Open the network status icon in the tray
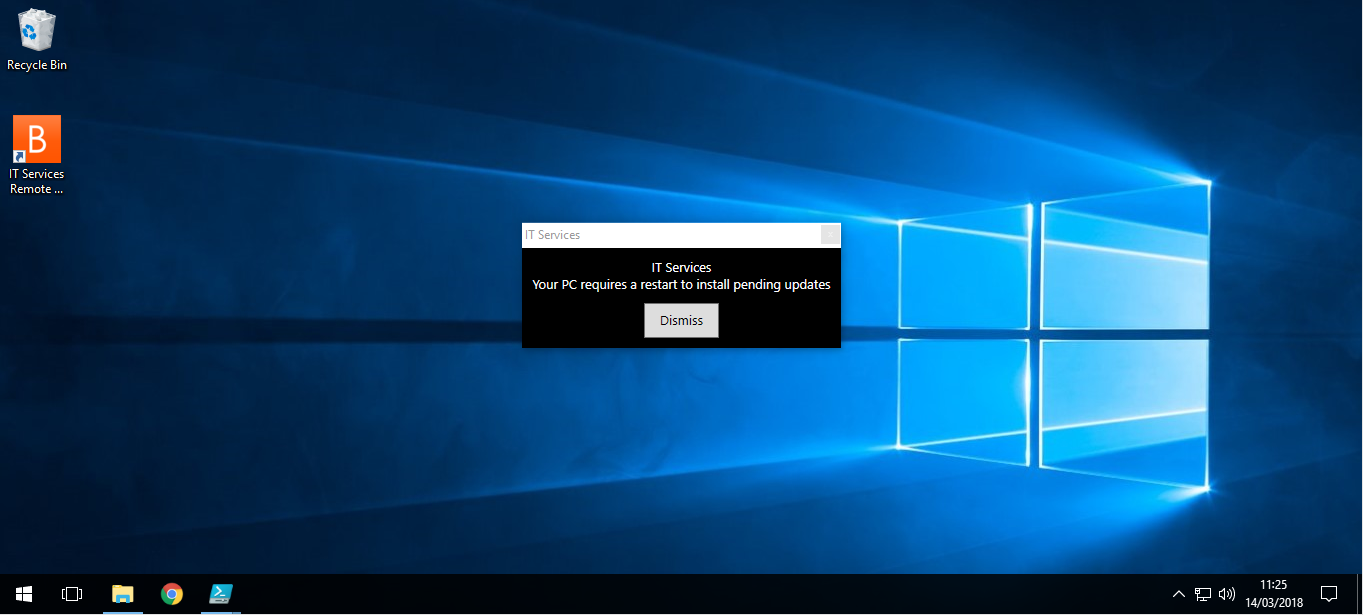The image size is (1364, 615). (x=1201, y=593)
